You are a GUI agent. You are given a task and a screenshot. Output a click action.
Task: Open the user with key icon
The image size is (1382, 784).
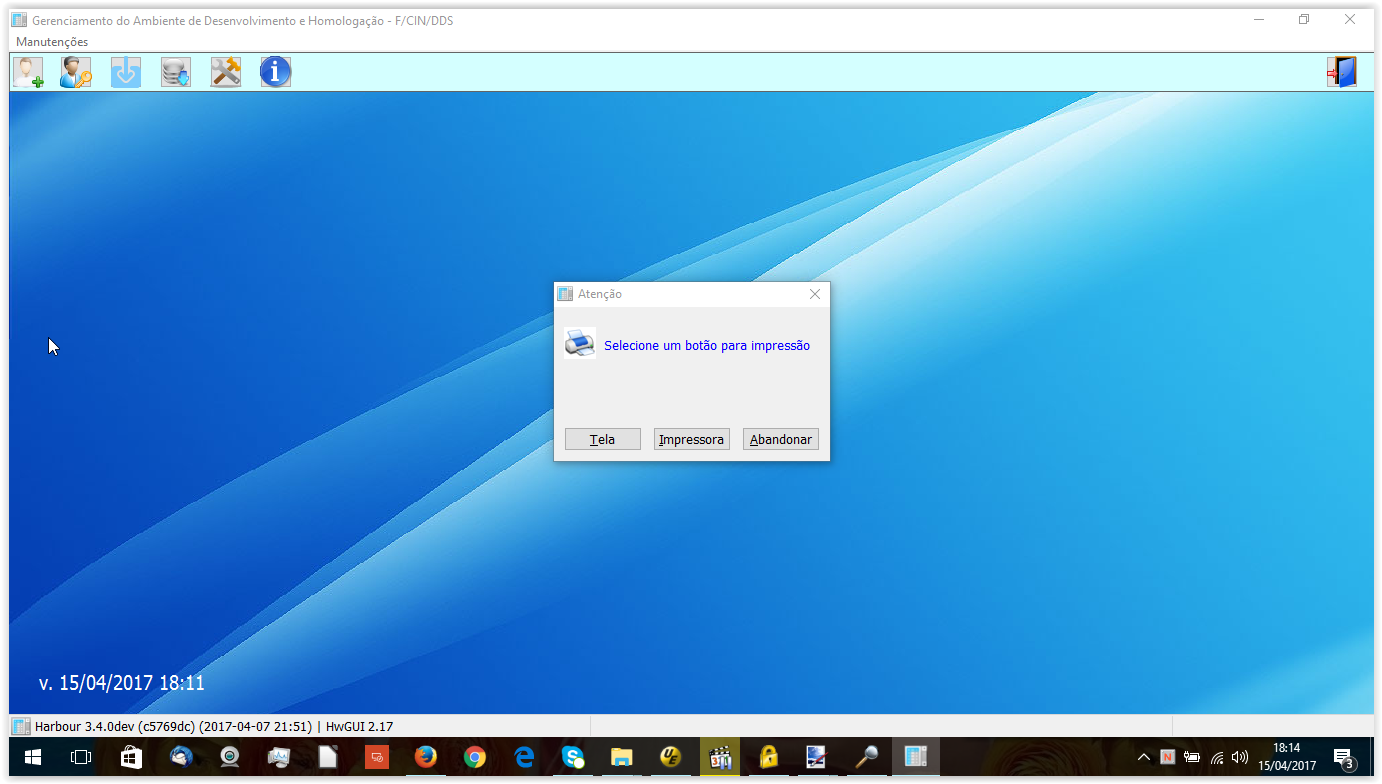76,72
